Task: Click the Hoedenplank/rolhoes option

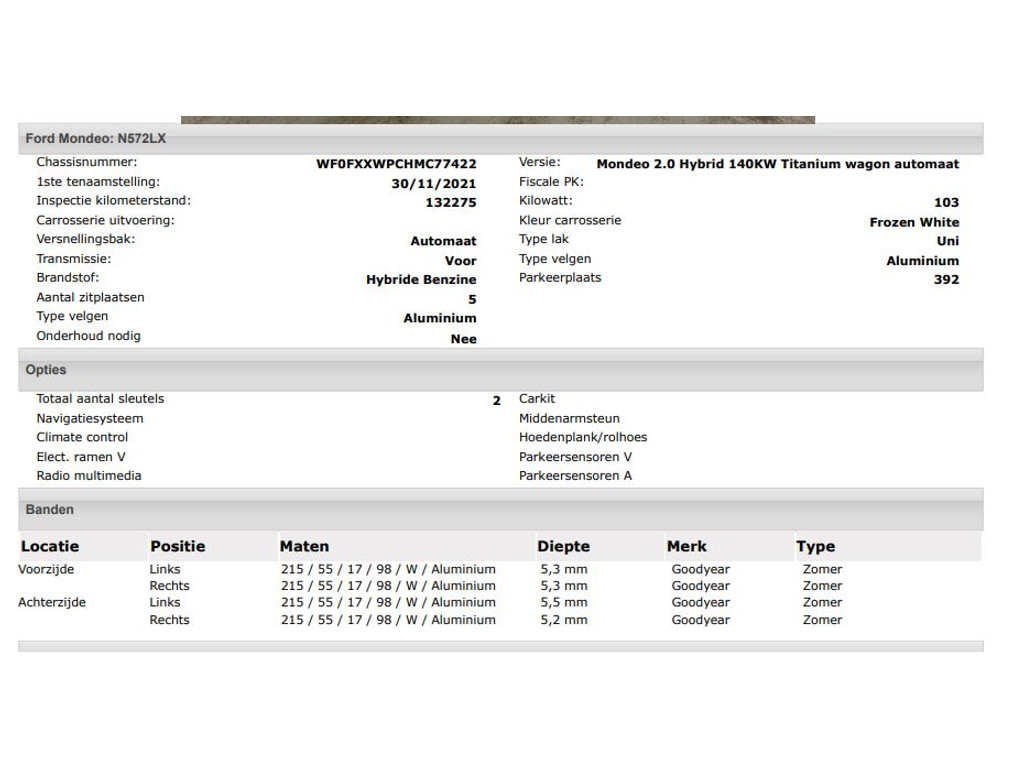Action: pos(582,438)
